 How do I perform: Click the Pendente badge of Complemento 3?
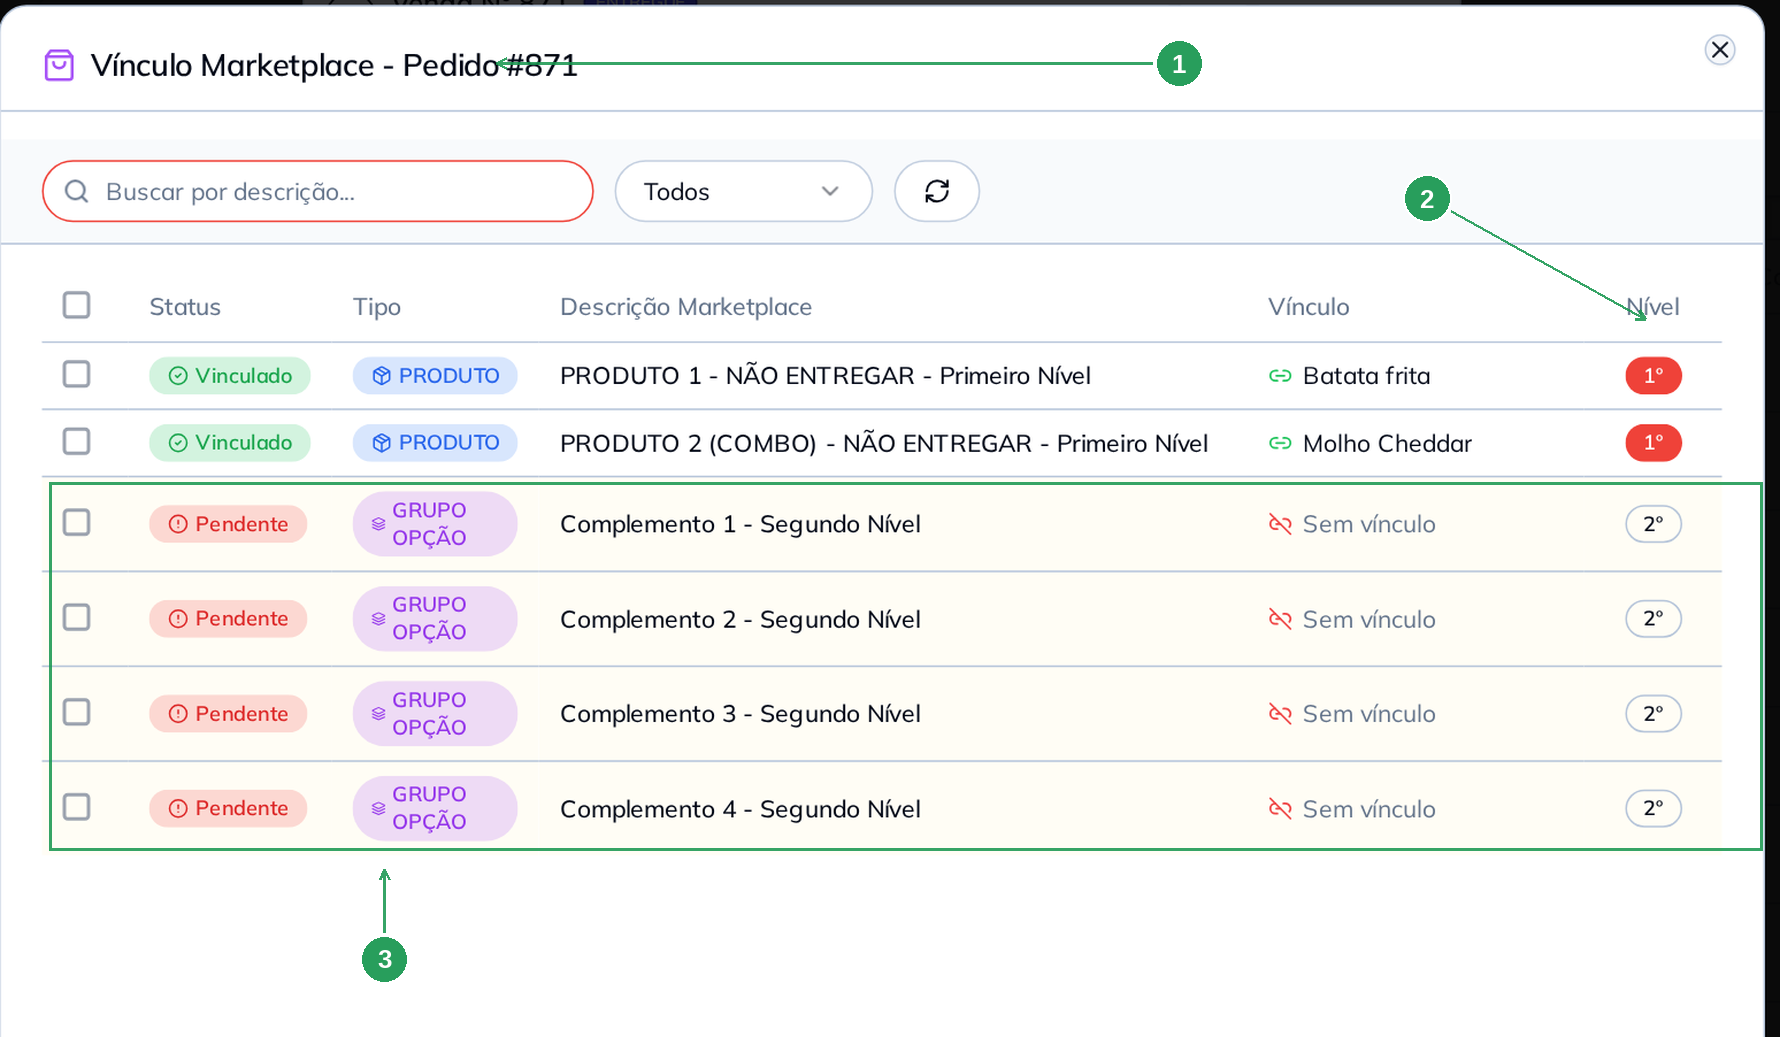[228, 714]
